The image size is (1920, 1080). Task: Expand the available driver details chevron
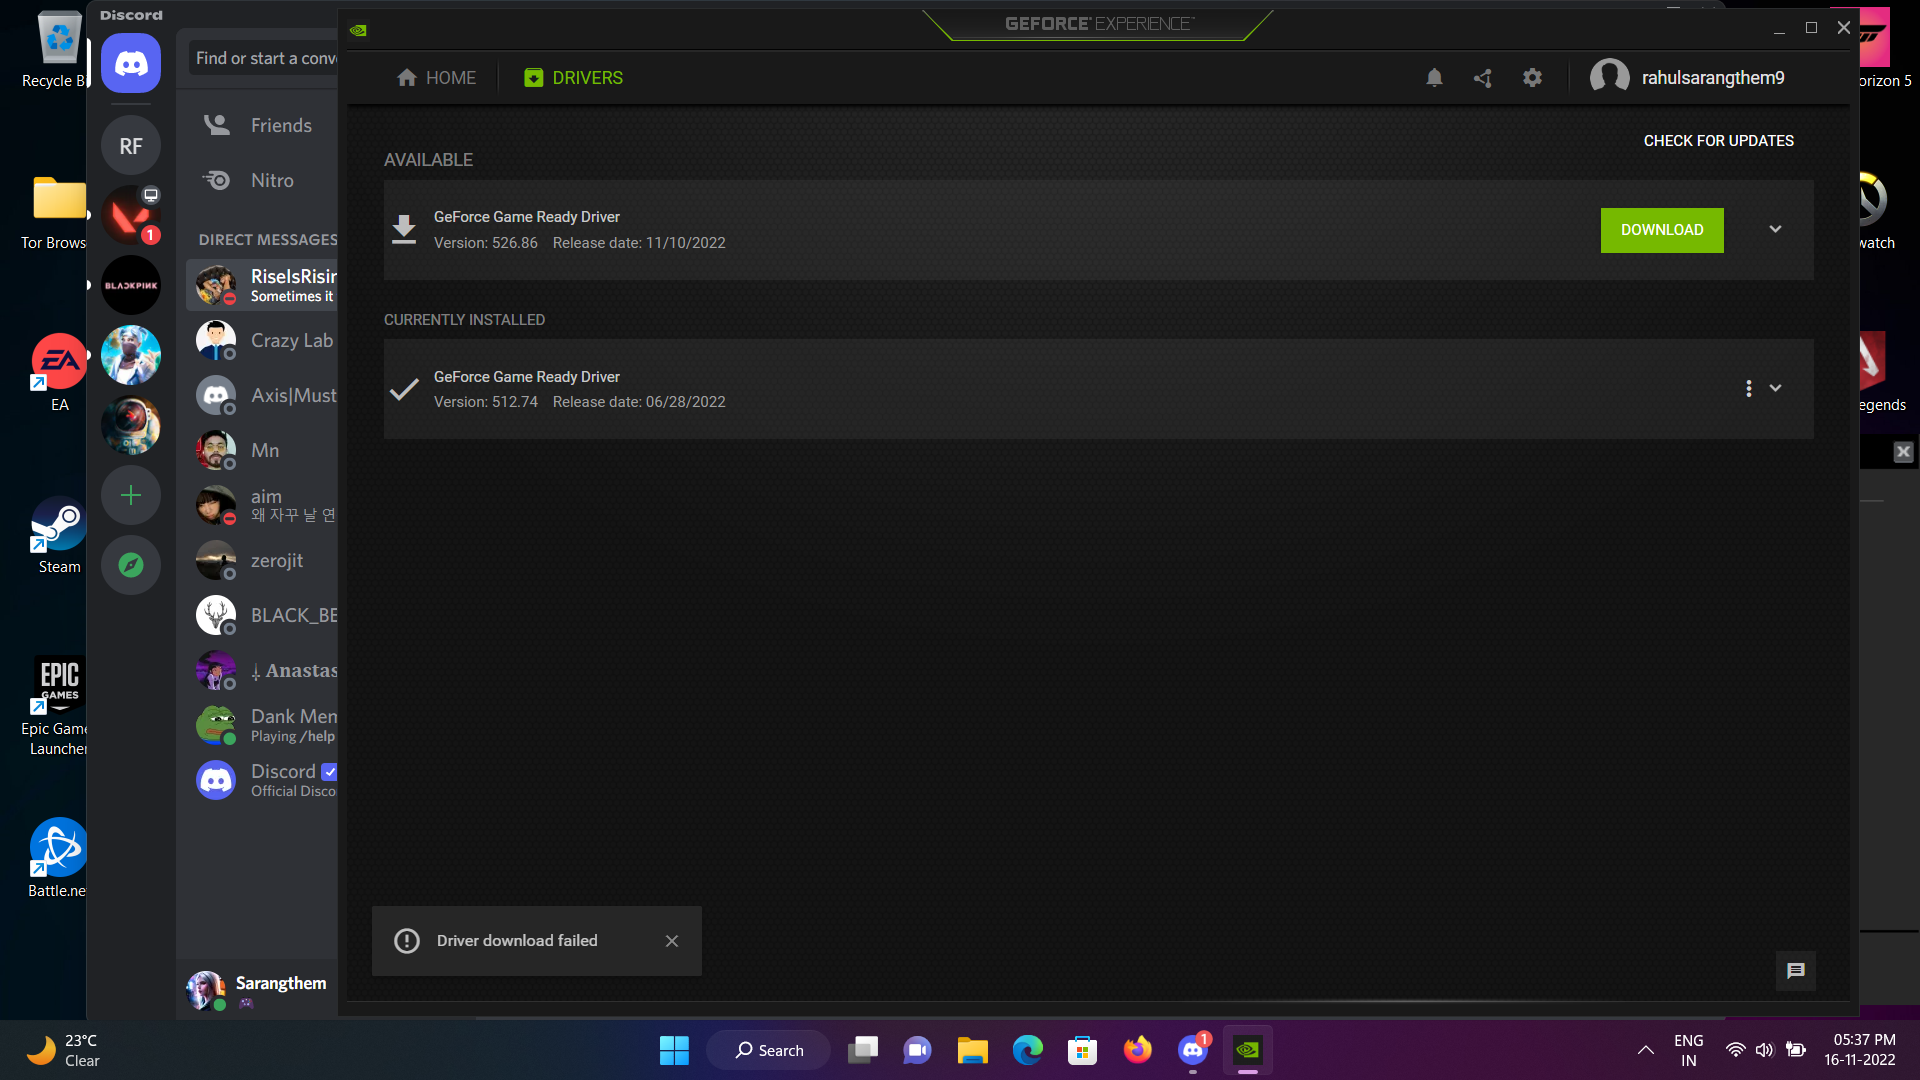1775,229
